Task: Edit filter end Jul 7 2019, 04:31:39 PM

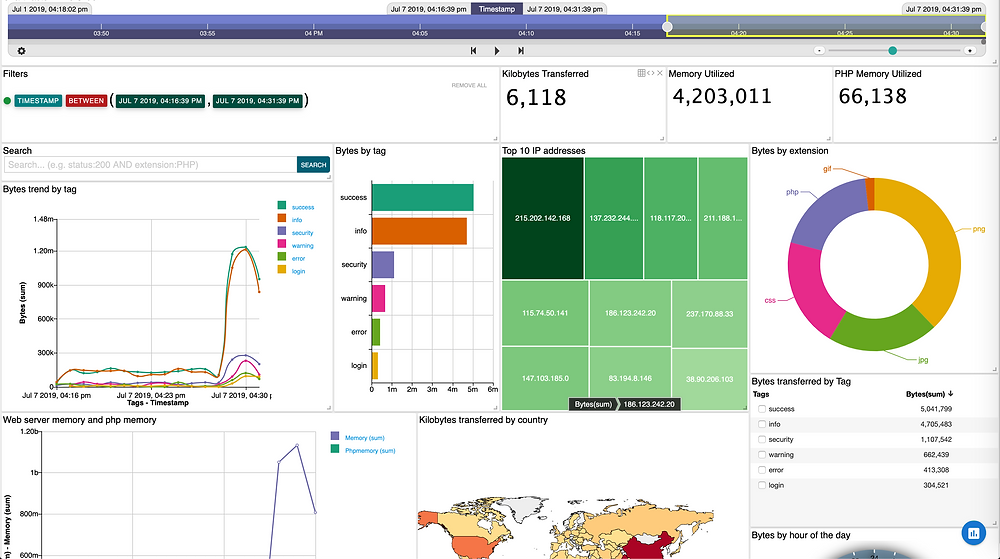Action: (x=258, y=101)
